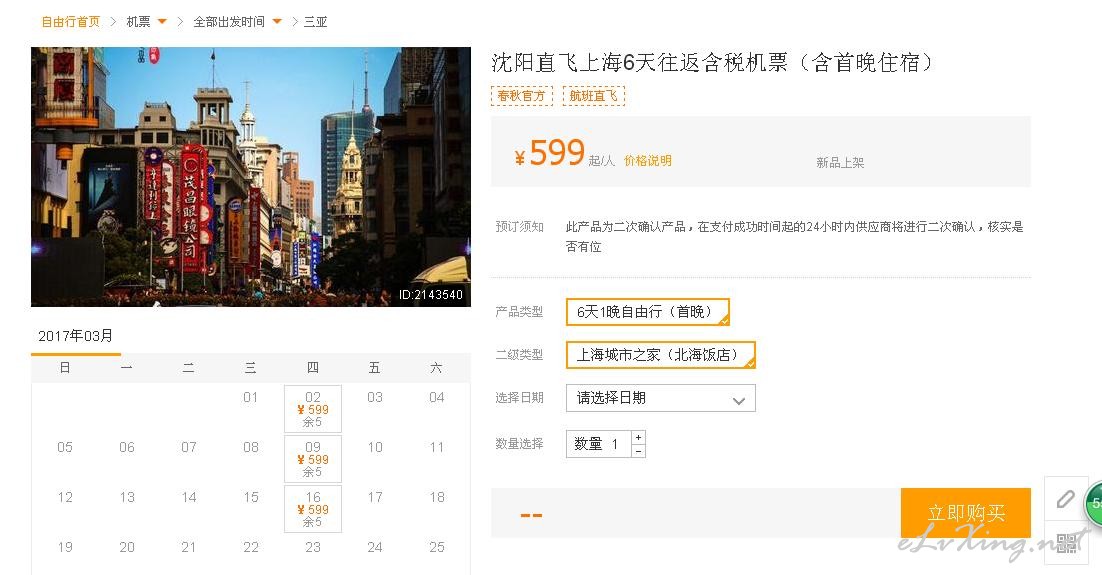Open the 自由行首页 breadcrumb link
Screen dimensions: 1102x575
[70, 22]
